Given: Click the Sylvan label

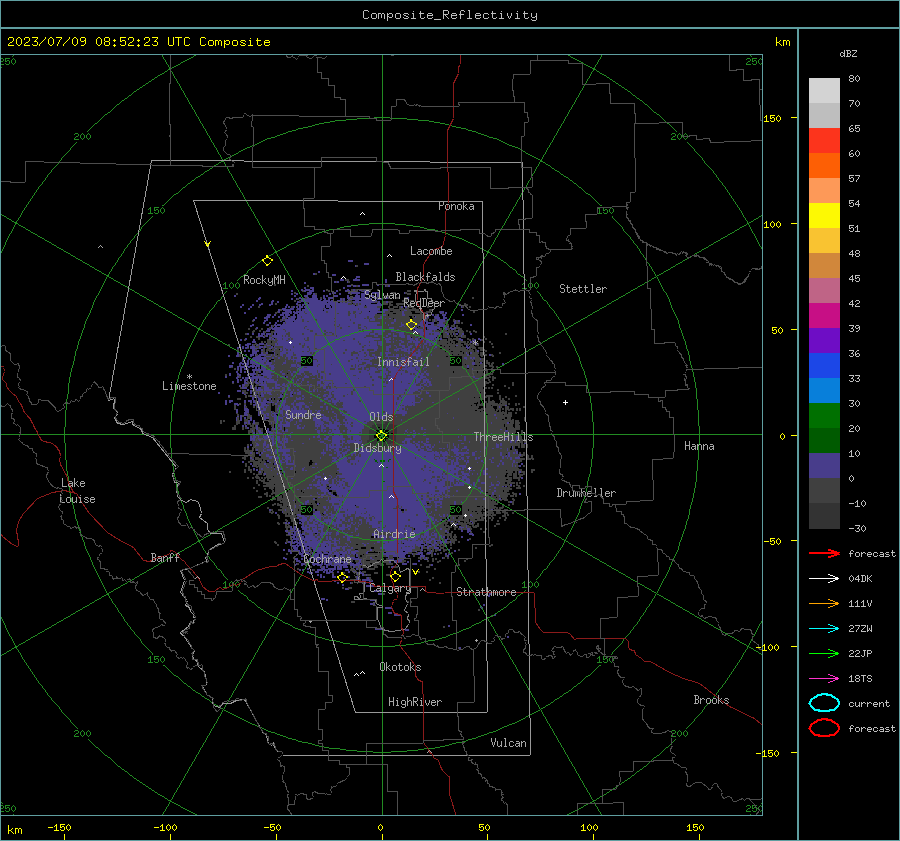Looking at the screenshot, I should pyautogui.click(x=382, y=295).
